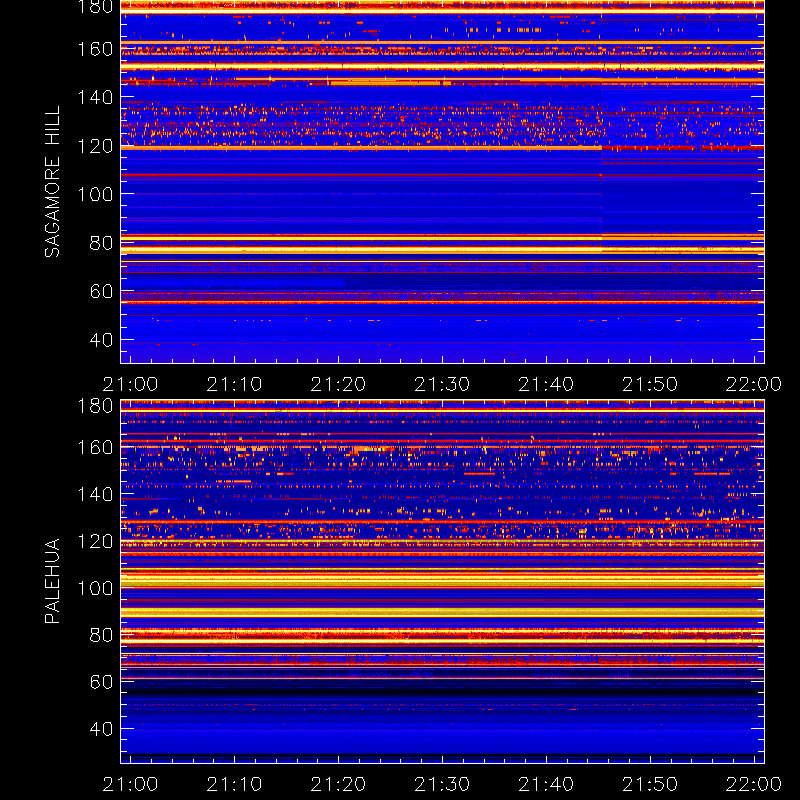Pick 21:30 on Palehua time axis
Viewport: 800px width, 800px height.
(x=442, y=784)
